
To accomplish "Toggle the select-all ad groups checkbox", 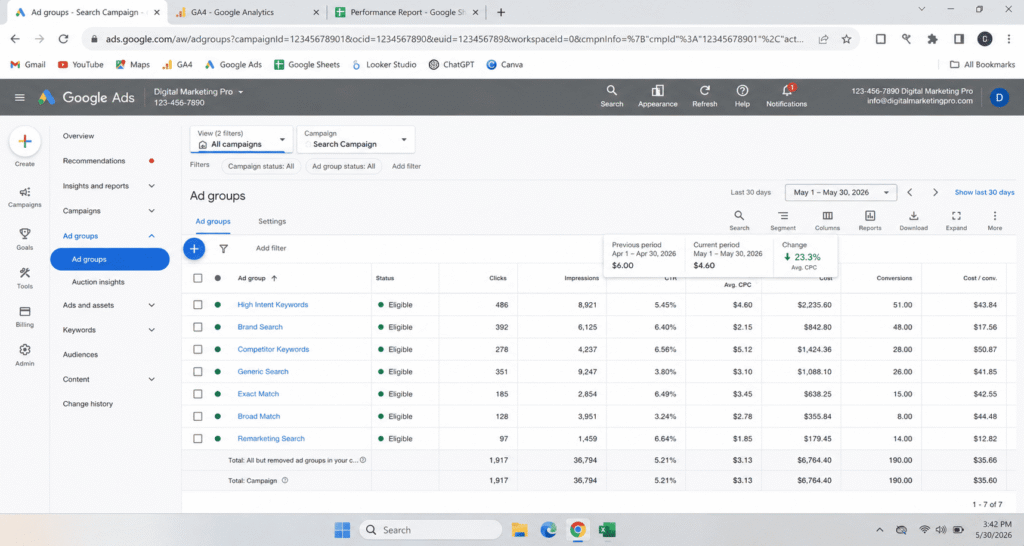I will [x=198, y=278].
